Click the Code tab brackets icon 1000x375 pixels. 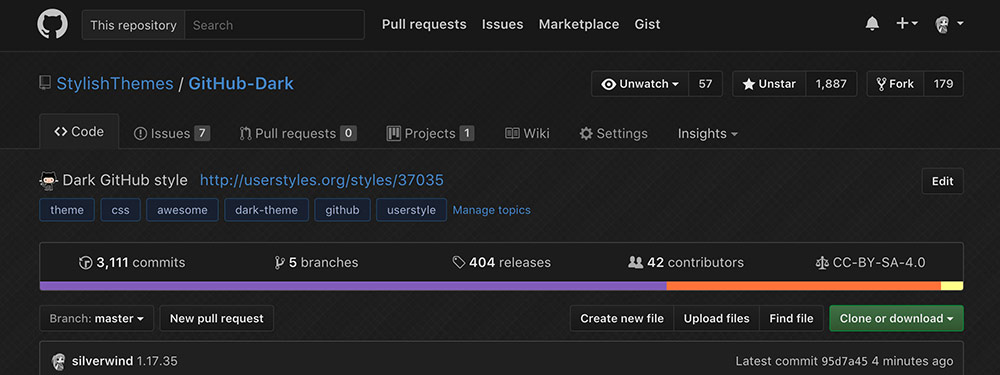click(61, 131)
